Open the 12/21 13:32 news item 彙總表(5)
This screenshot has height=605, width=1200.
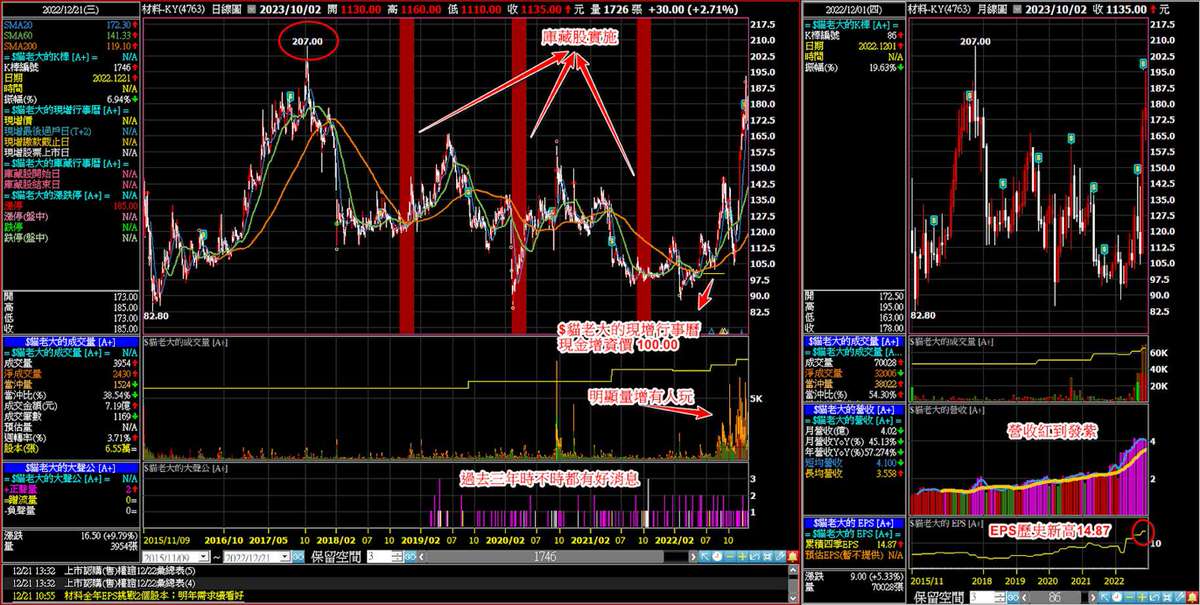click(x=150, y=571)
